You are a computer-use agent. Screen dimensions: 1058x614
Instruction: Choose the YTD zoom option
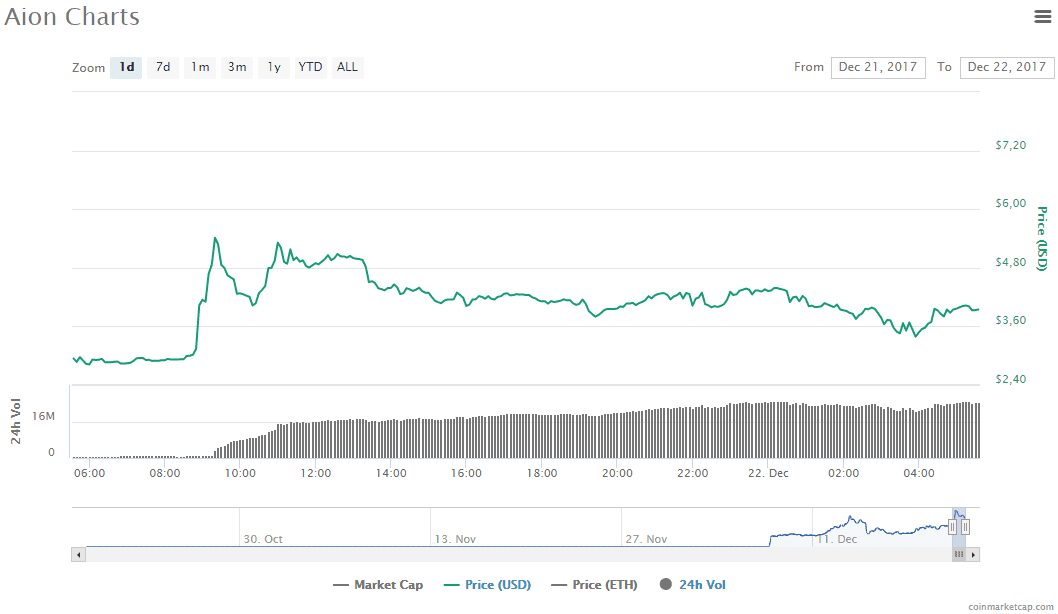tap(310, 67)
